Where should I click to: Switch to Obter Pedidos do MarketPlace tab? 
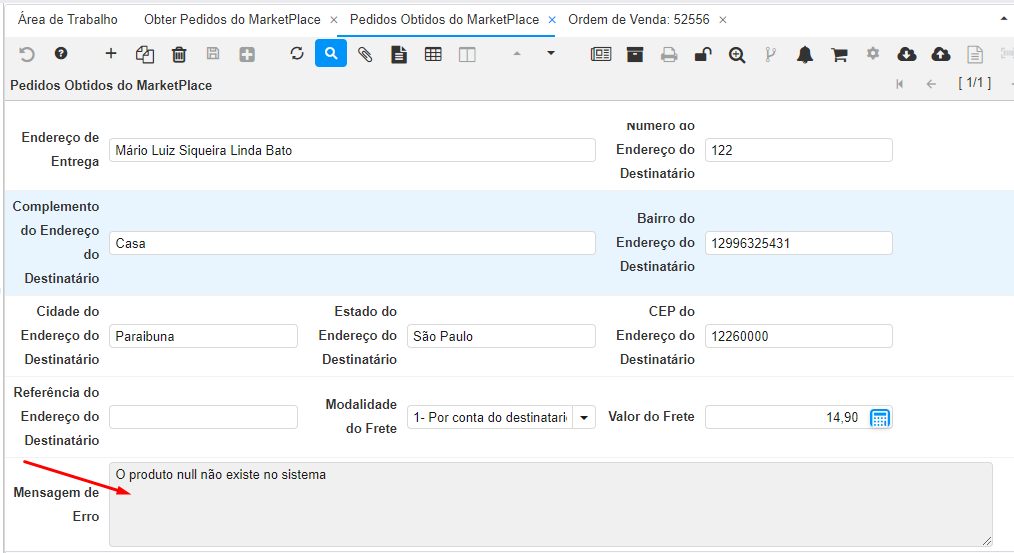(x=234, y=19)
